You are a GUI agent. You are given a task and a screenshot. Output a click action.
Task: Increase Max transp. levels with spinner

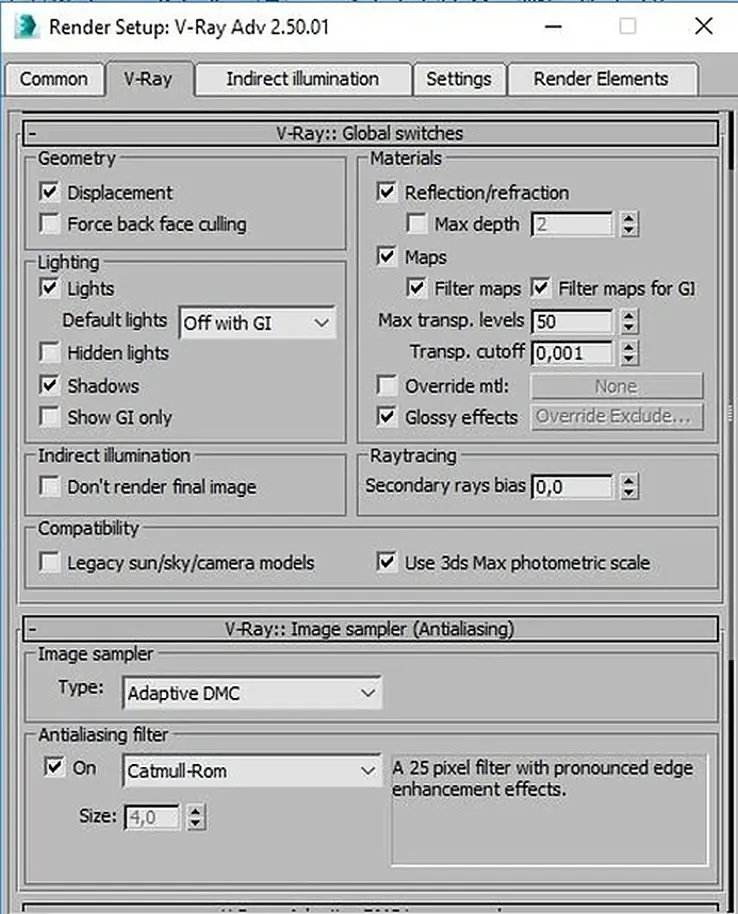[x=628, y=316]
